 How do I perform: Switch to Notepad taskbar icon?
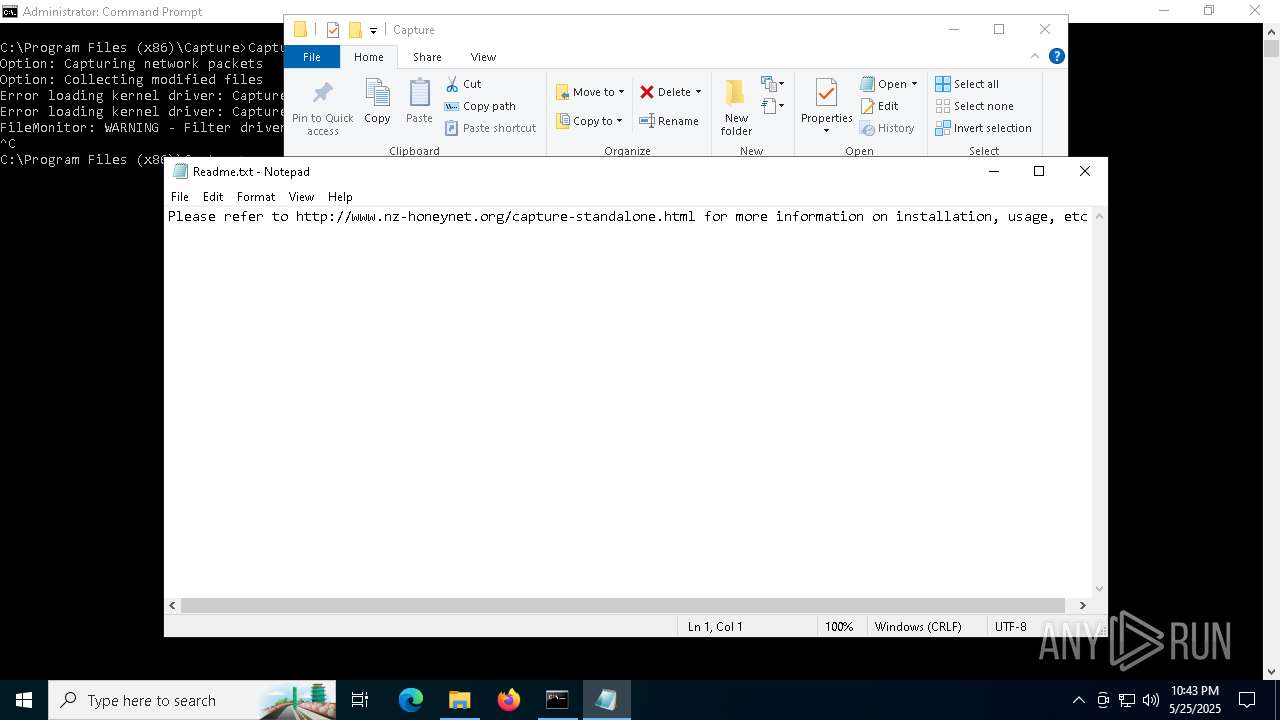coord(606,700)
